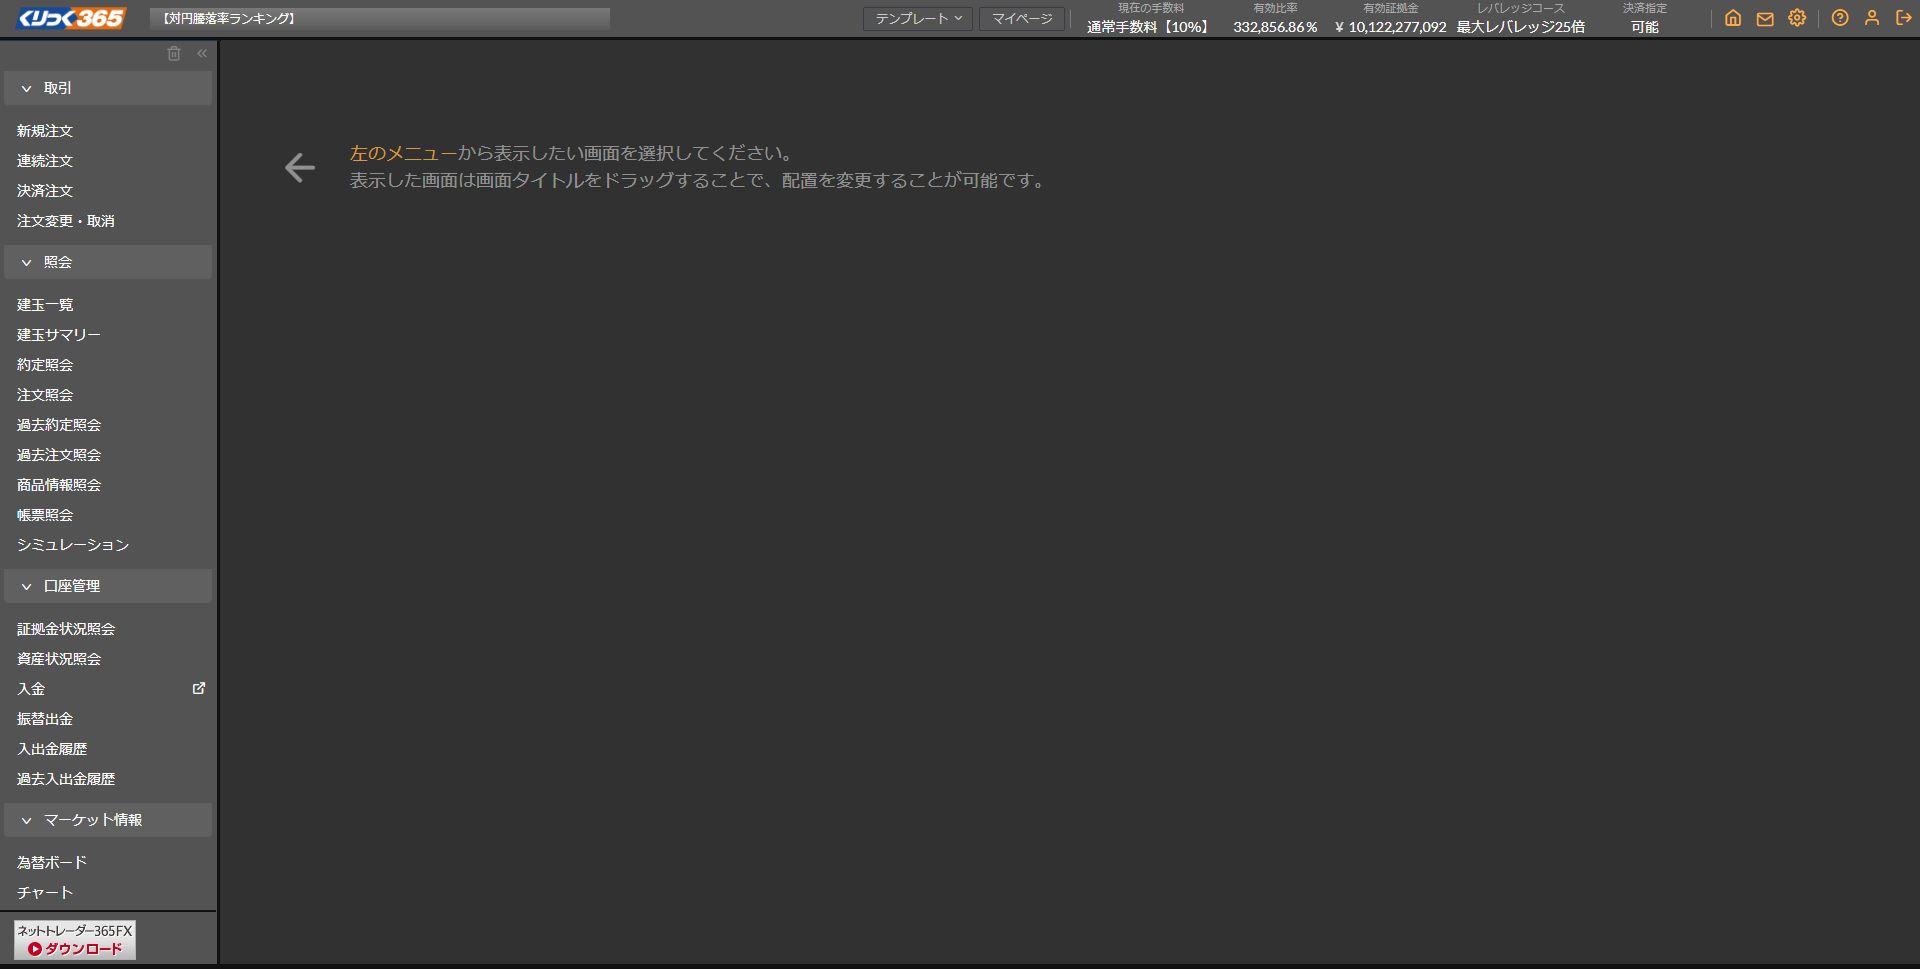The width and height of the screenshot is (1920, 969).
Task: Click 有効証拠金 value ¥10,122,277,092
Action: 1391,27
